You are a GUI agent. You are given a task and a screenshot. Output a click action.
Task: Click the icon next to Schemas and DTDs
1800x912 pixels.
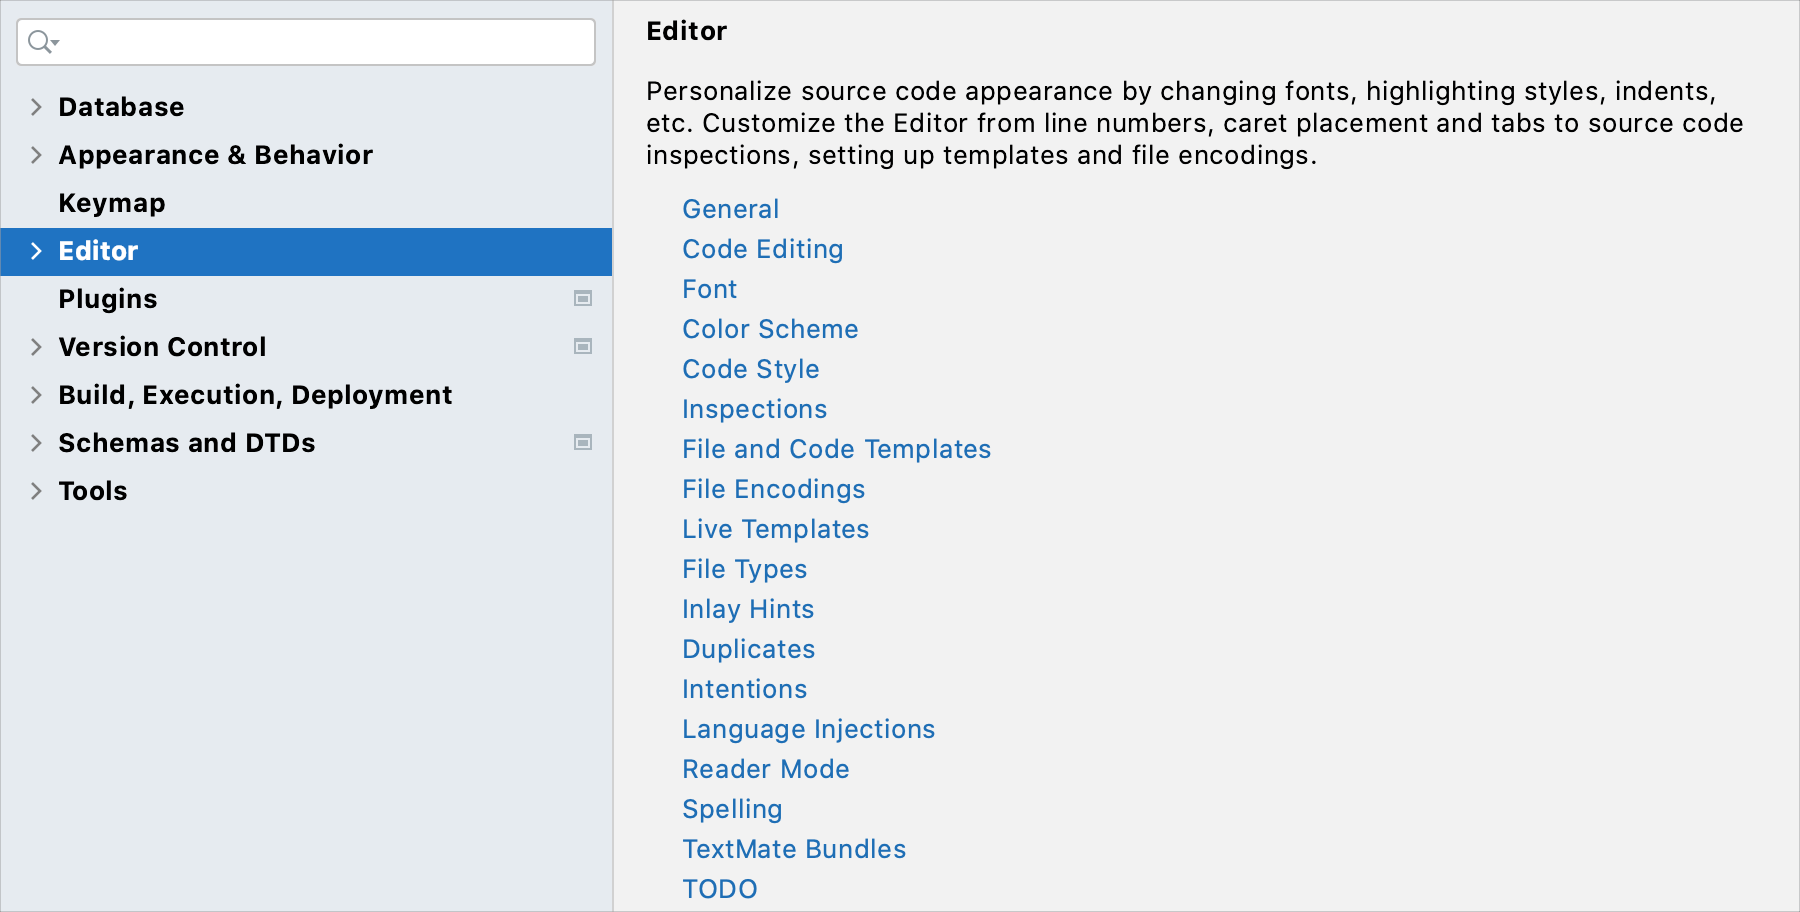point(583,441)
